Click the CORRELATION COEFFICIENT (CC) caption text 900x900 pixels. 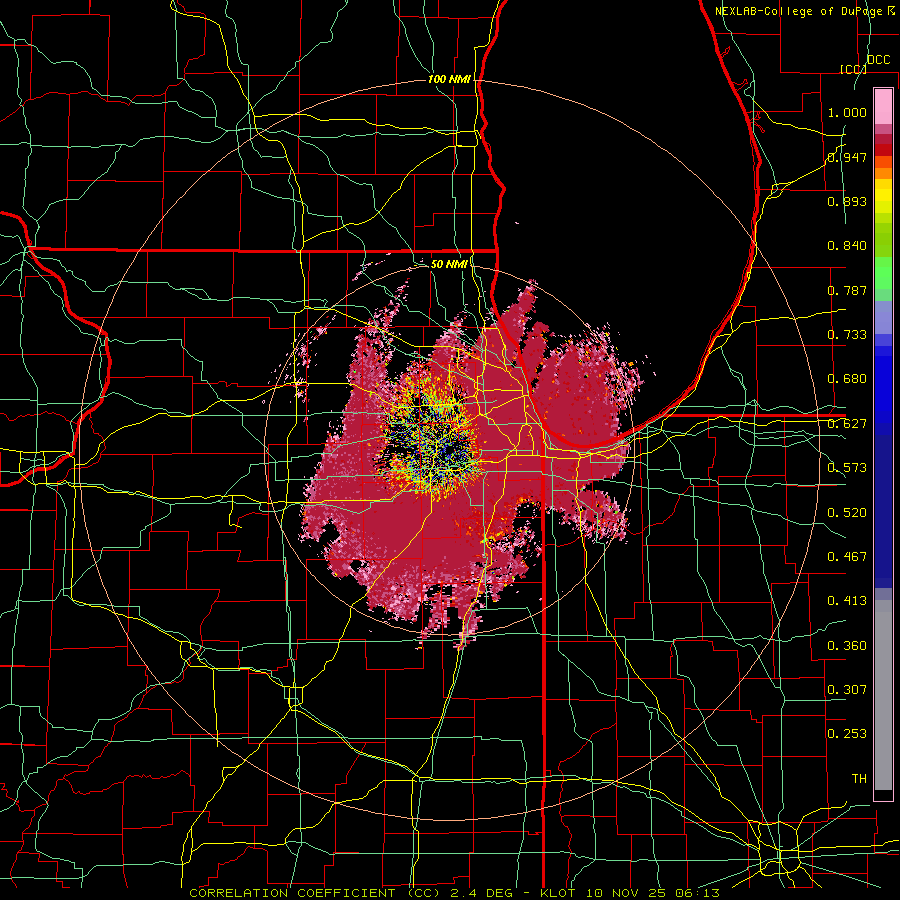(x=315, y=893)
